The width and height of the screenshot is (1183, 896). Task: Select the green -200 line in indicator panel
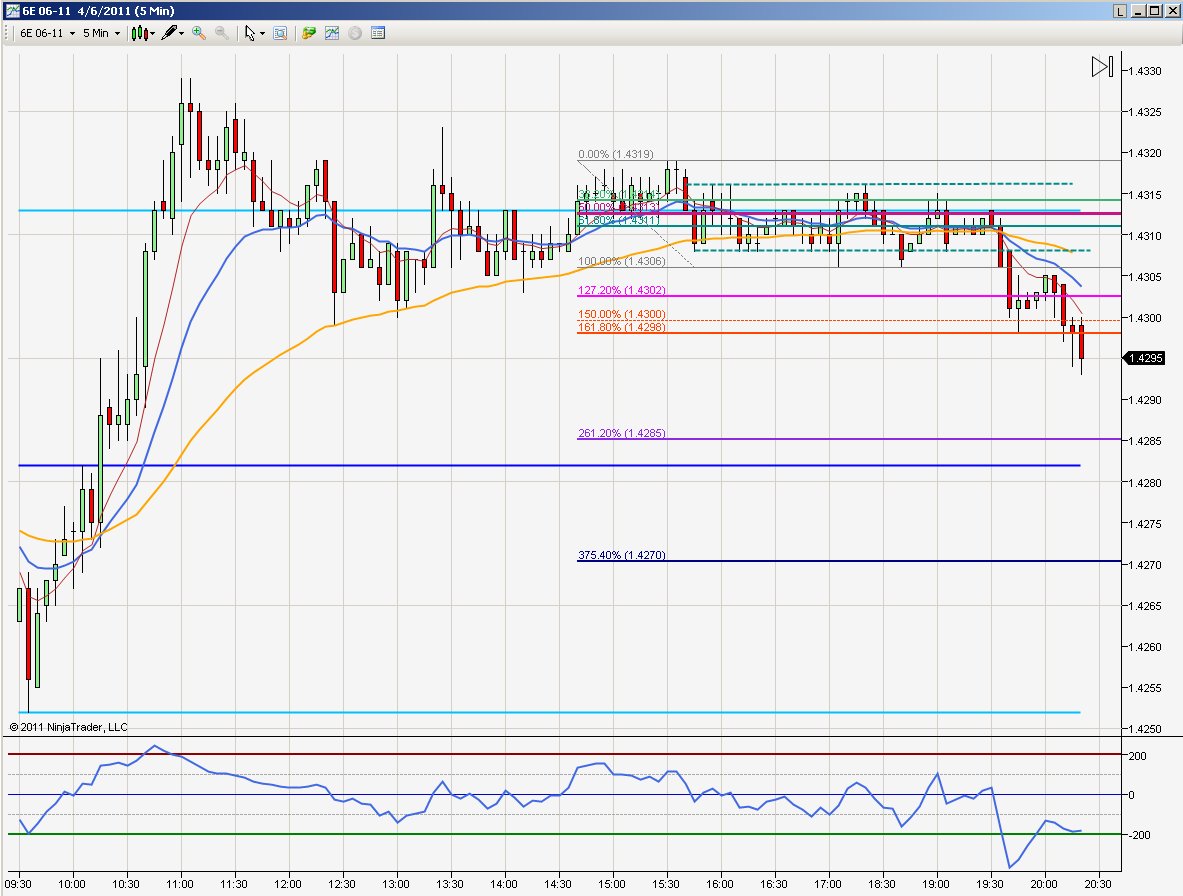pyautogui.click(x=564, y=833)
